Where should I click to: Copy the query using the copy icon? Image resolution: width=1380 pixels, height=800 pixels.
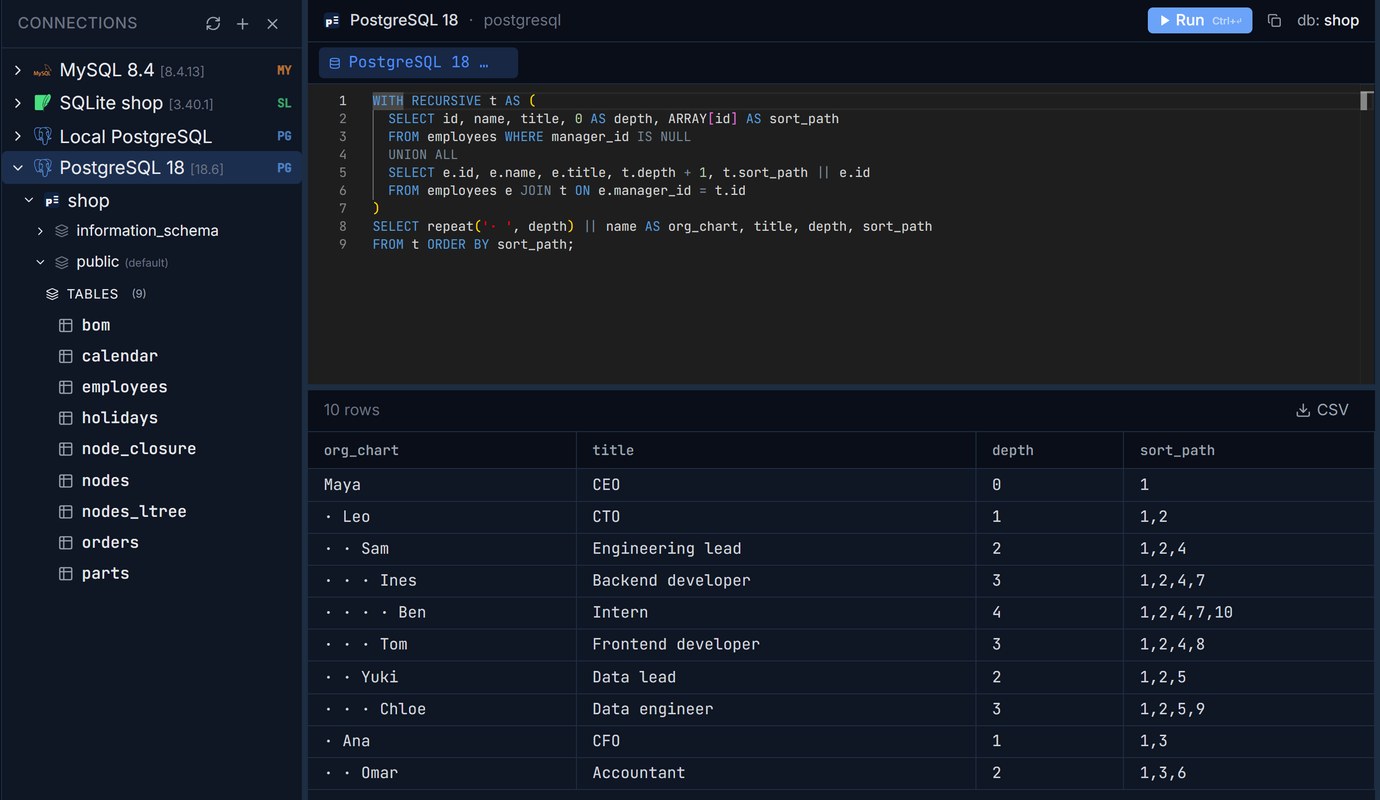[x=1274, y=20]
